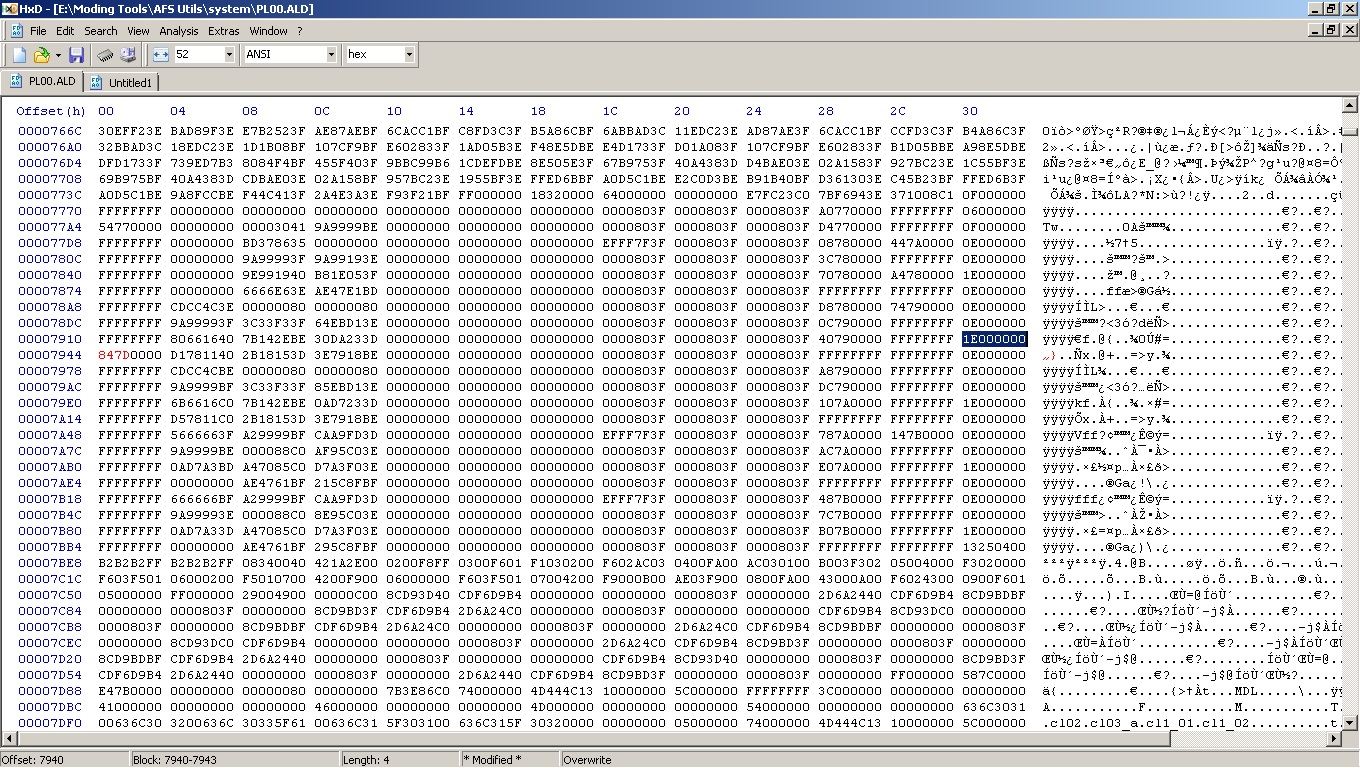Select row offset 00007D88

pyautogui.click(x=50, y=691)
